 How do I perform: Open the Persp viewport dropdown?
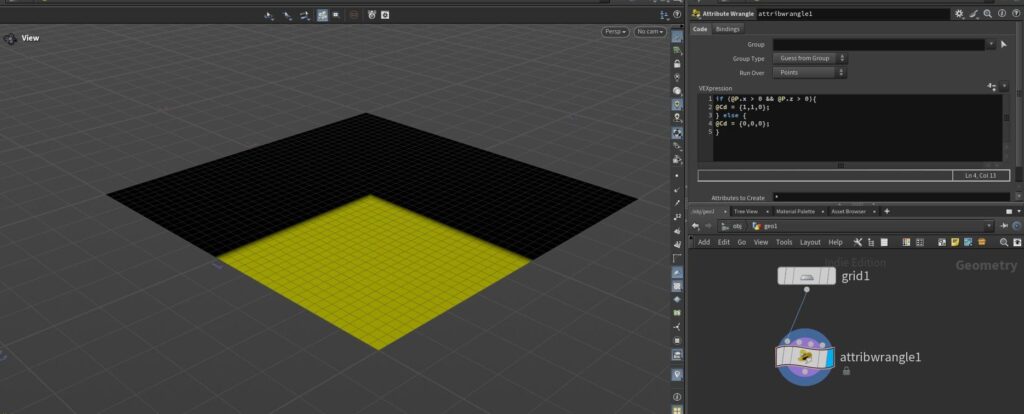pyautogui.click(x=614, y=32)
